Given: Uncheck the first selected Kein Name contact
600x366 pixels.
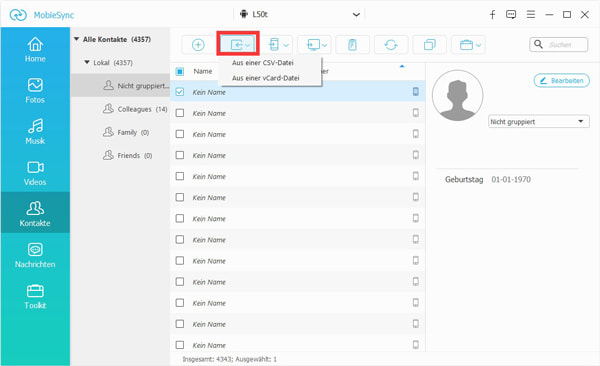Looking at the screenshot, I should coord(179,92).
